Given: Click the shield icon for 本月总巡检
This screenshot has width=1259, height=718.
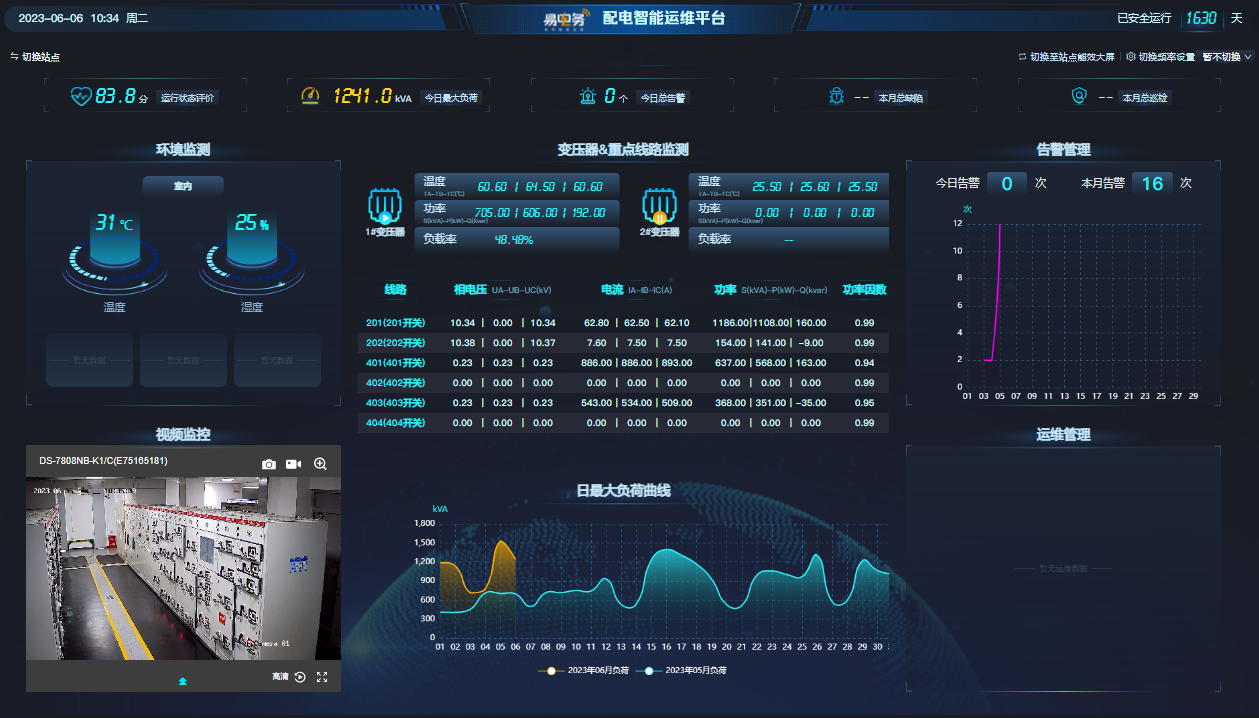Looking at the screenshot, I should point(1078,96).
